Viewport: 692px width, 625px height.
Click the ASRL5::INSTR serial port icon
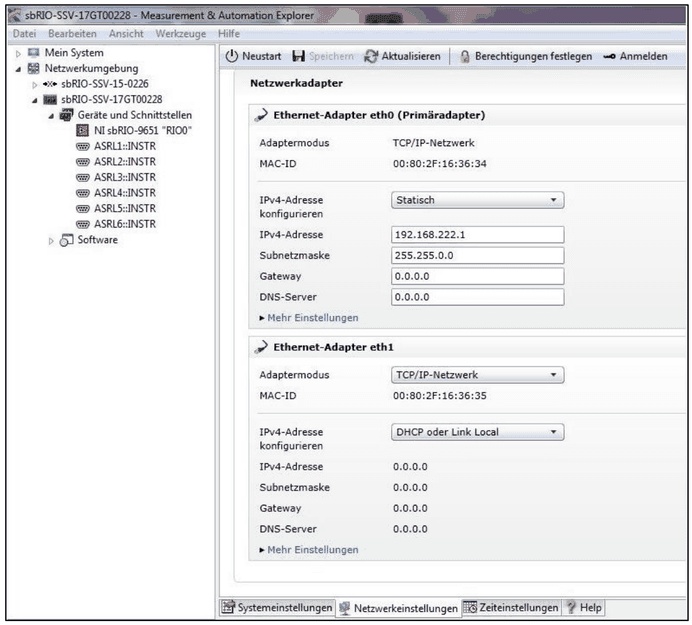83,208
